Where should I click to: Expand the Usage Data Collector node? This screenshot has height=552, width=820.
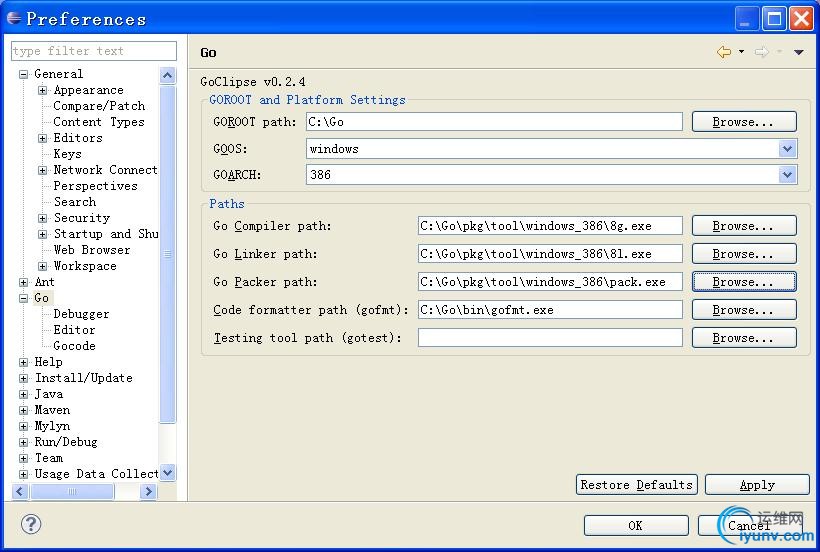pos(24,475)
